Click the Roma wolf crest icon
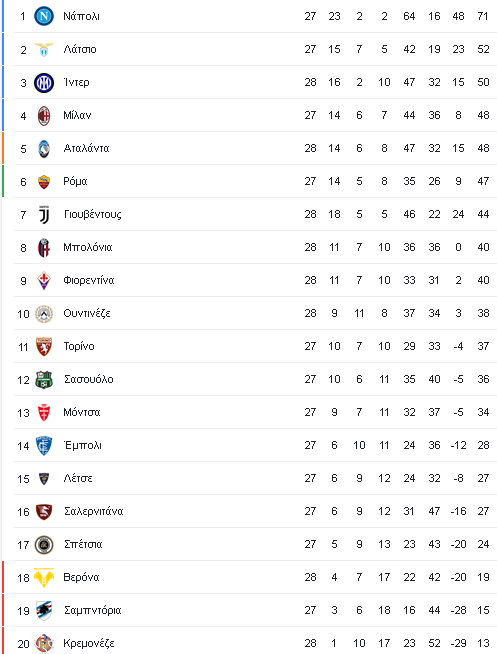The width and height of the screenshot is (497, 654). (x=44, y=182)
